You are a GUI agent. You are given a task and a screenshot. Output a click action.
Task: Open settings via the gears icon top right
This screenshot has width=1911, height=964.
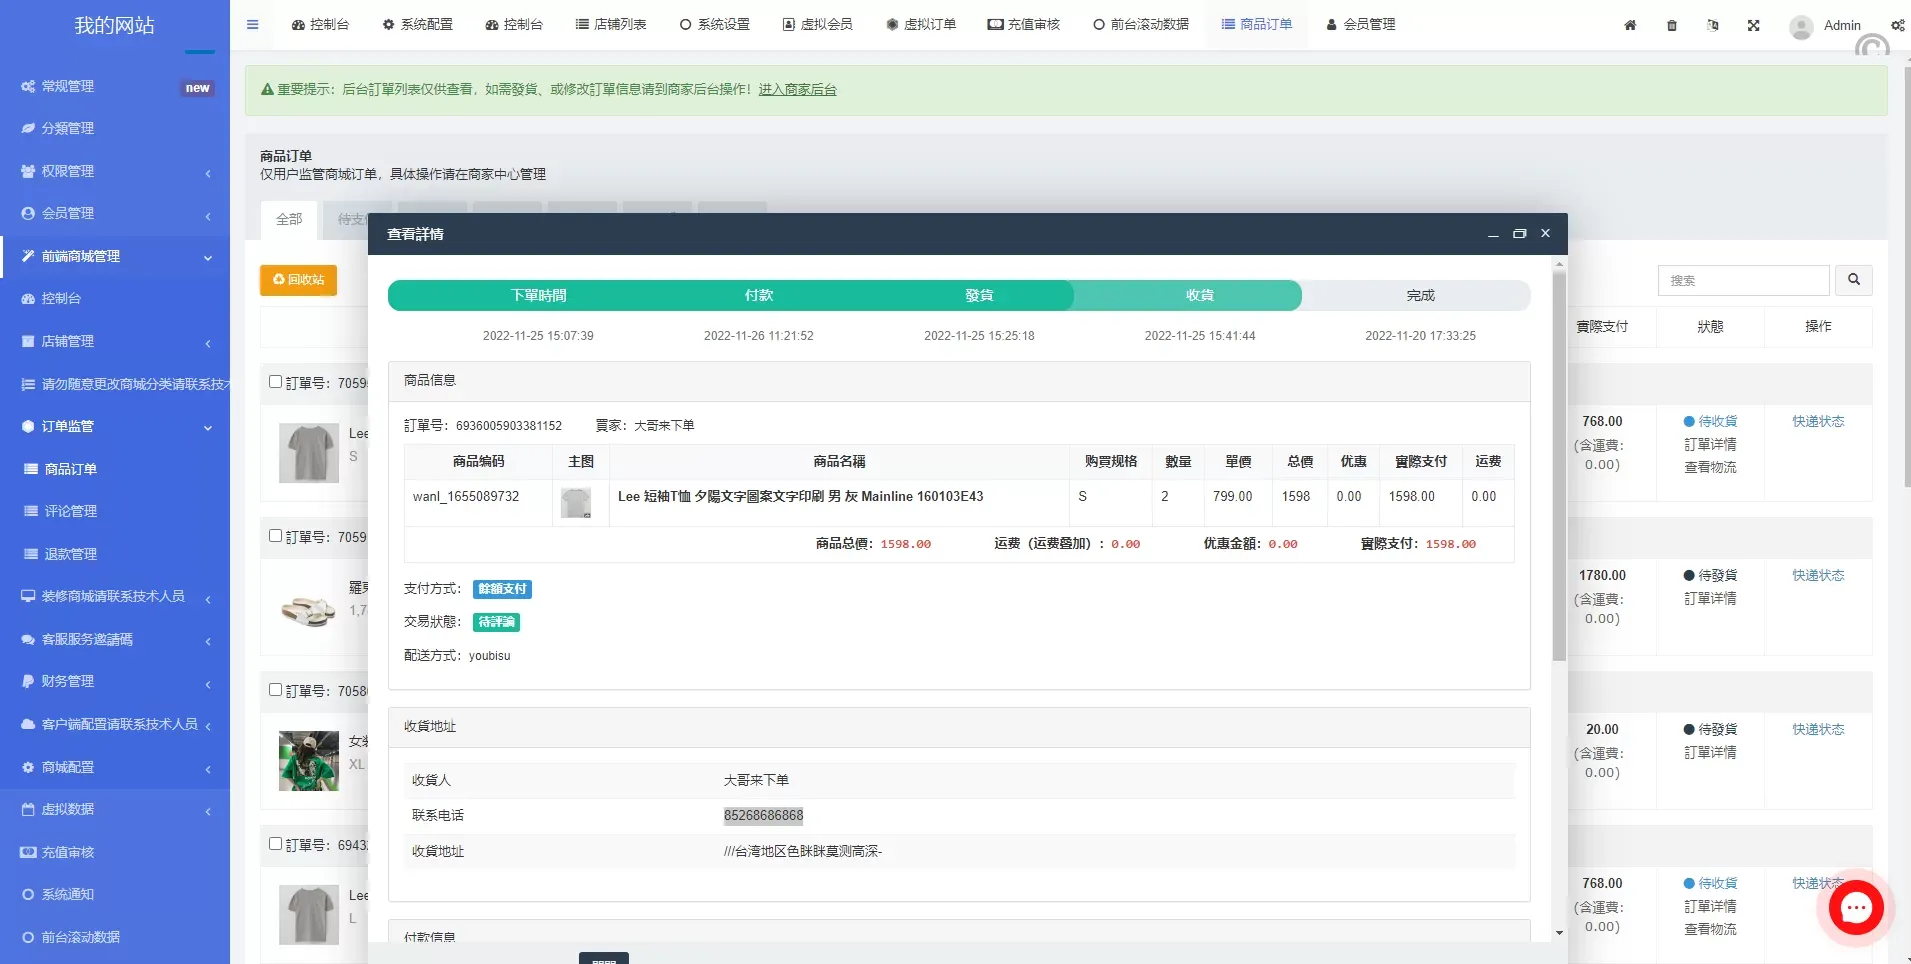[x=1897, y=25]
